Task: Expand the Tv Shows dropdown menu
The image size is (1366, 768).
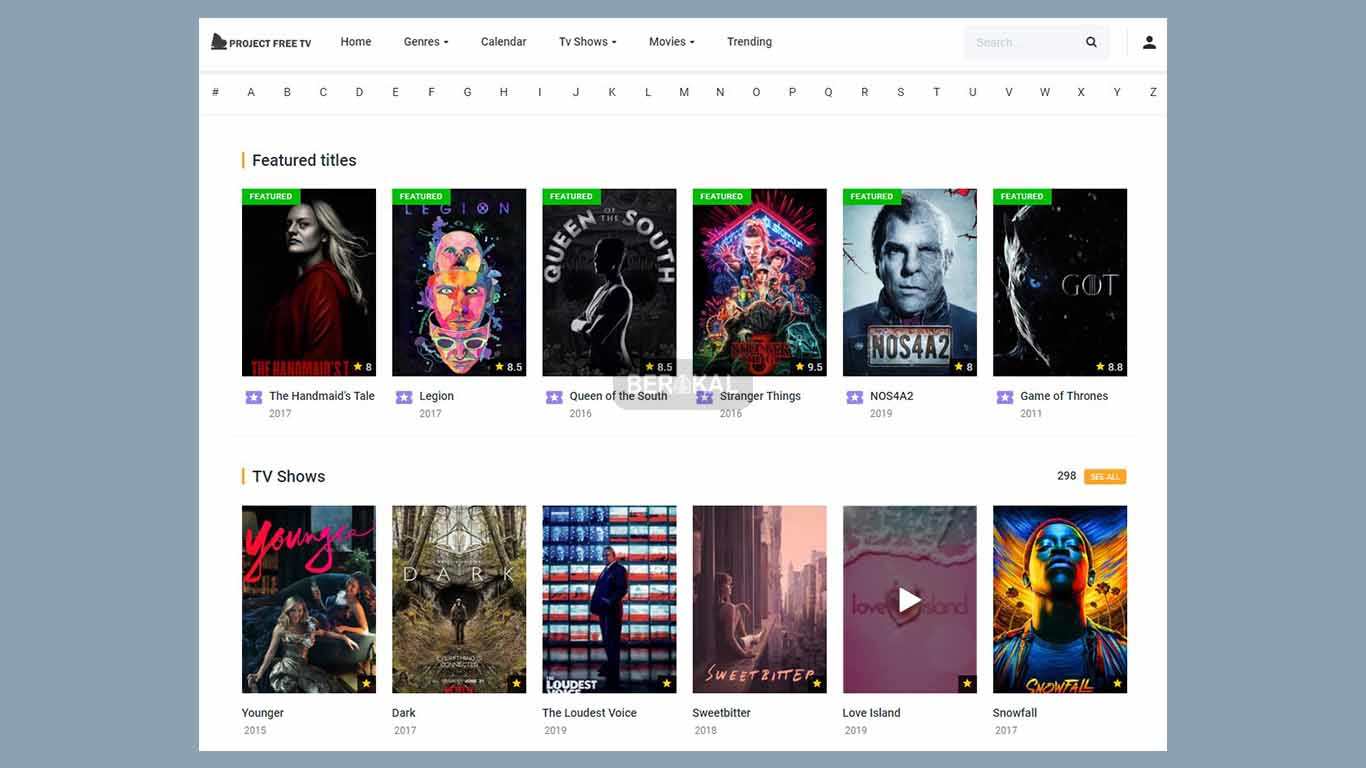Action: click(x=588, y=42)
